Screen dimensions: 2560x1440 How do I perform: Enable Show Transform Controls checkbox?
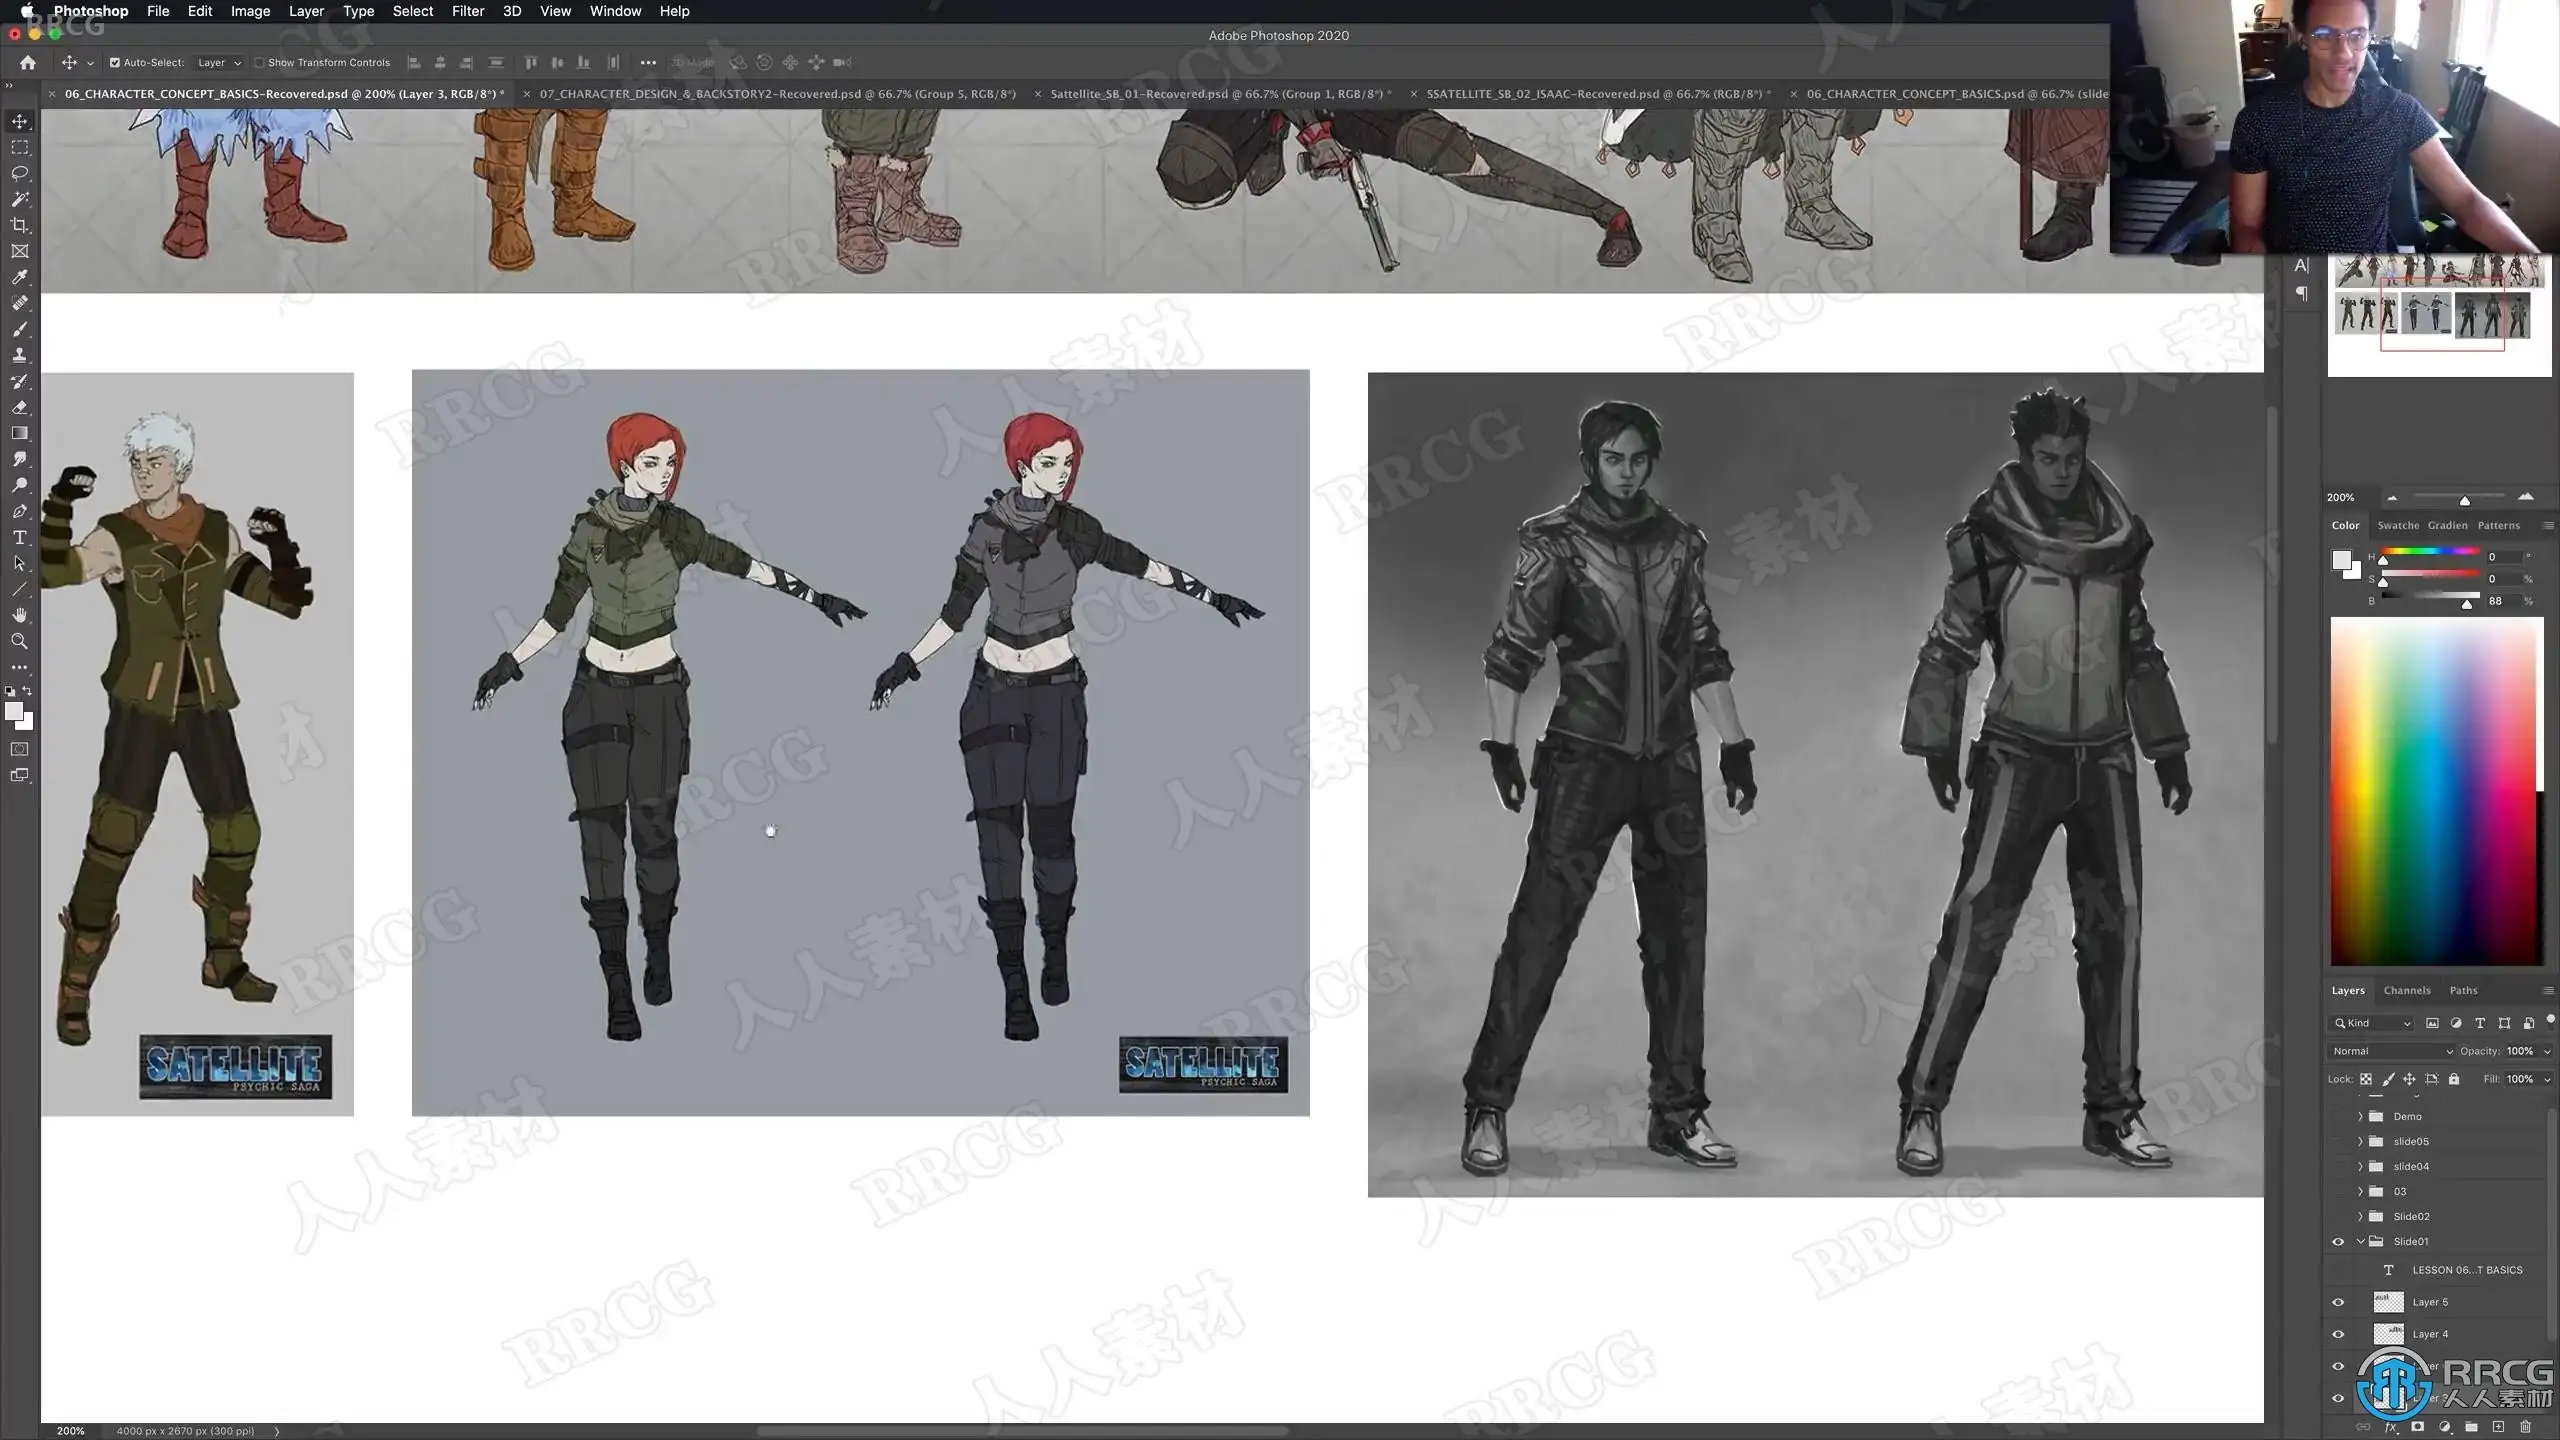coord(259,62)
